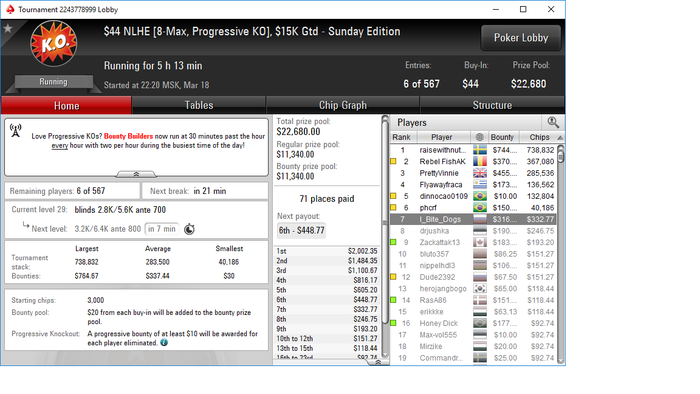Click flag icon for RasA86

coord(480,300)
